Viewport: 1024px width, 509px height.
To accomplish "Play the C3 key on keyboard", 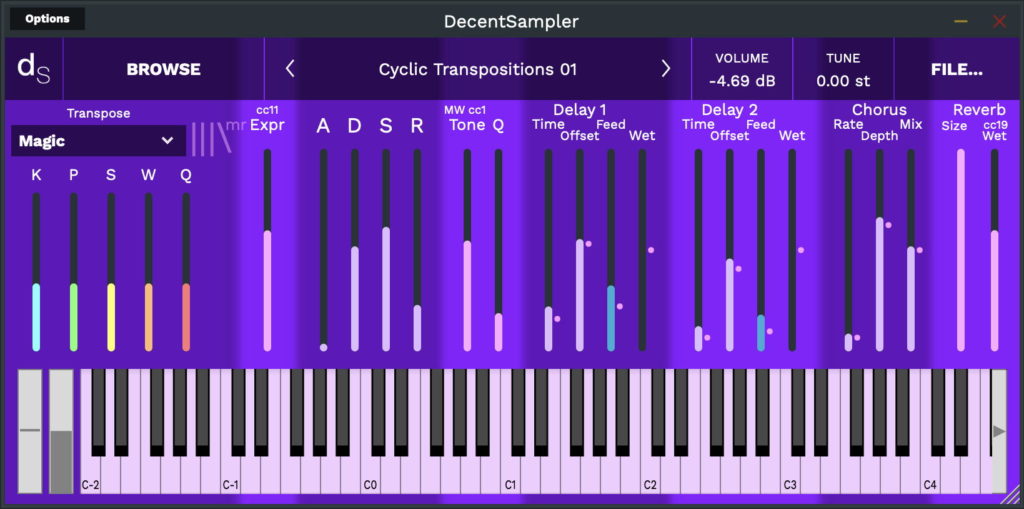I will (x=791, y=477).
